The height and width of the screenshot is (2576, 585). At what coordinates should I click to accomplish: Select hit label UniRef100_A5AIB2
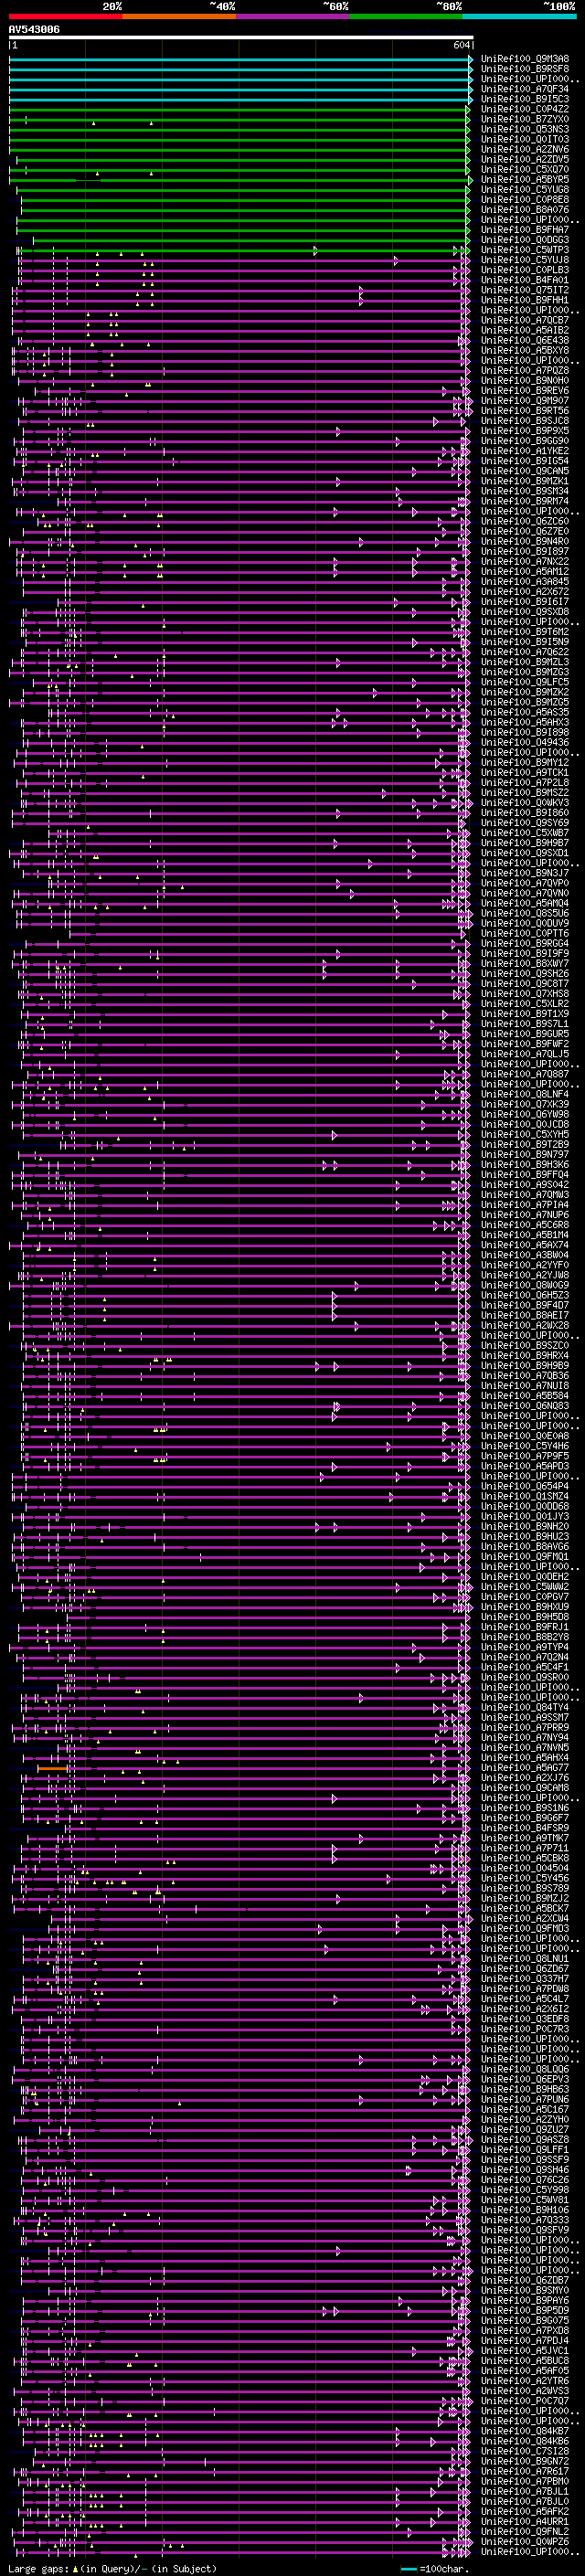pyautogui.click(x=525, y=330)
